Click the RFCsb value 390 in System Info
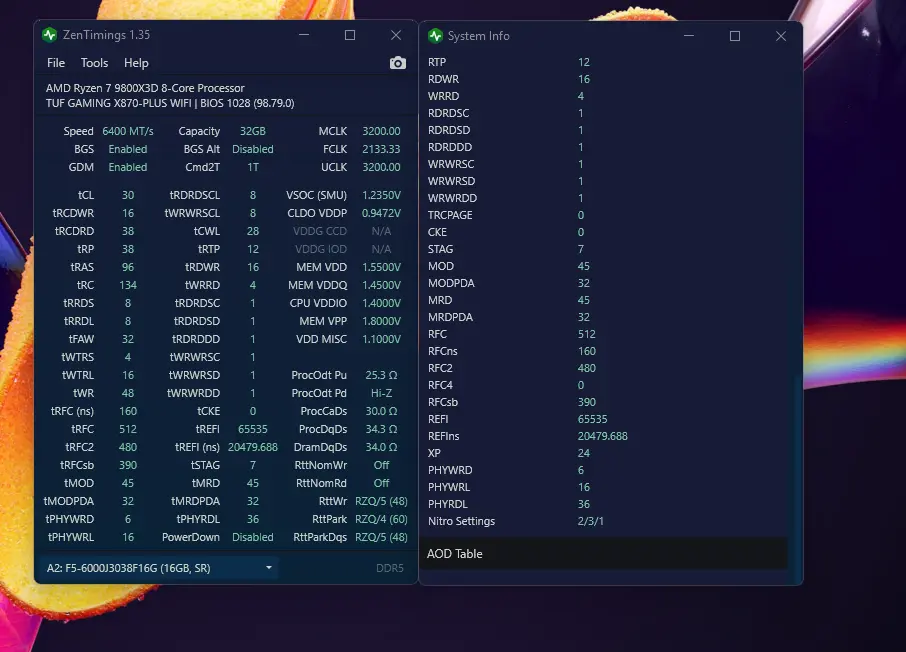 click(x=586, y=402)
